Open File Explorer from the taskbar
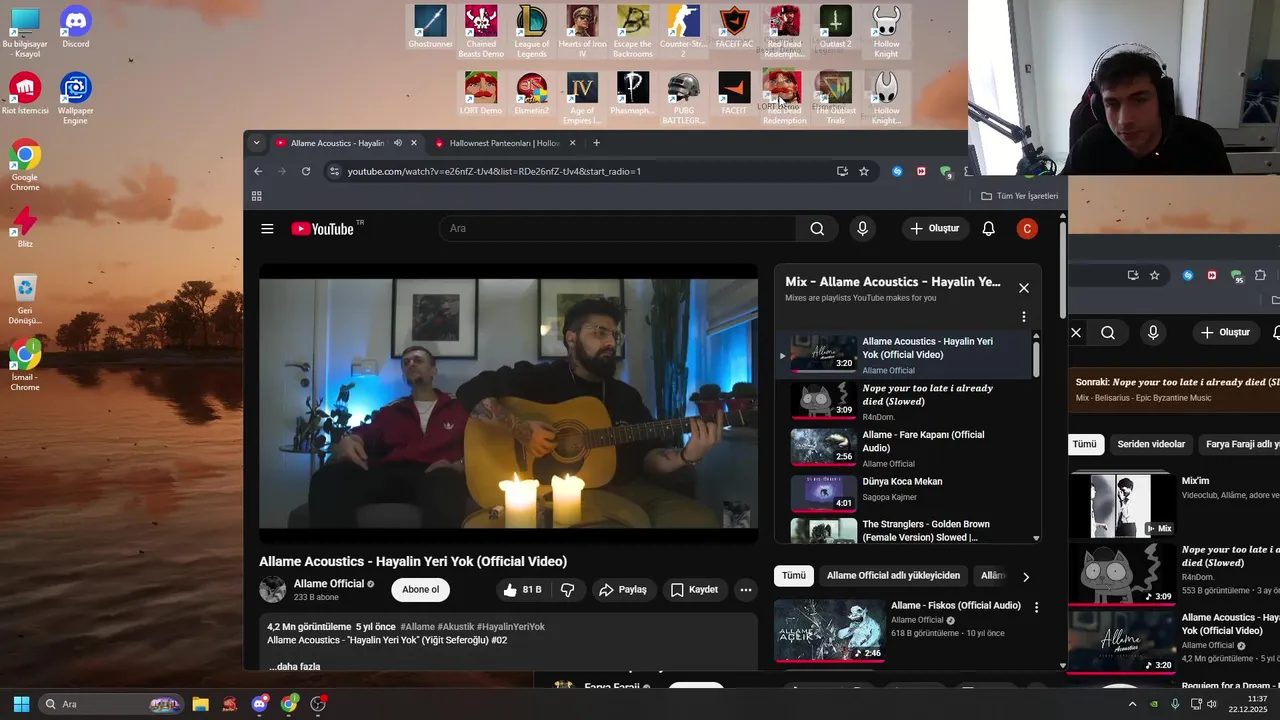The image size is (1280, 720). click(200, 704)
